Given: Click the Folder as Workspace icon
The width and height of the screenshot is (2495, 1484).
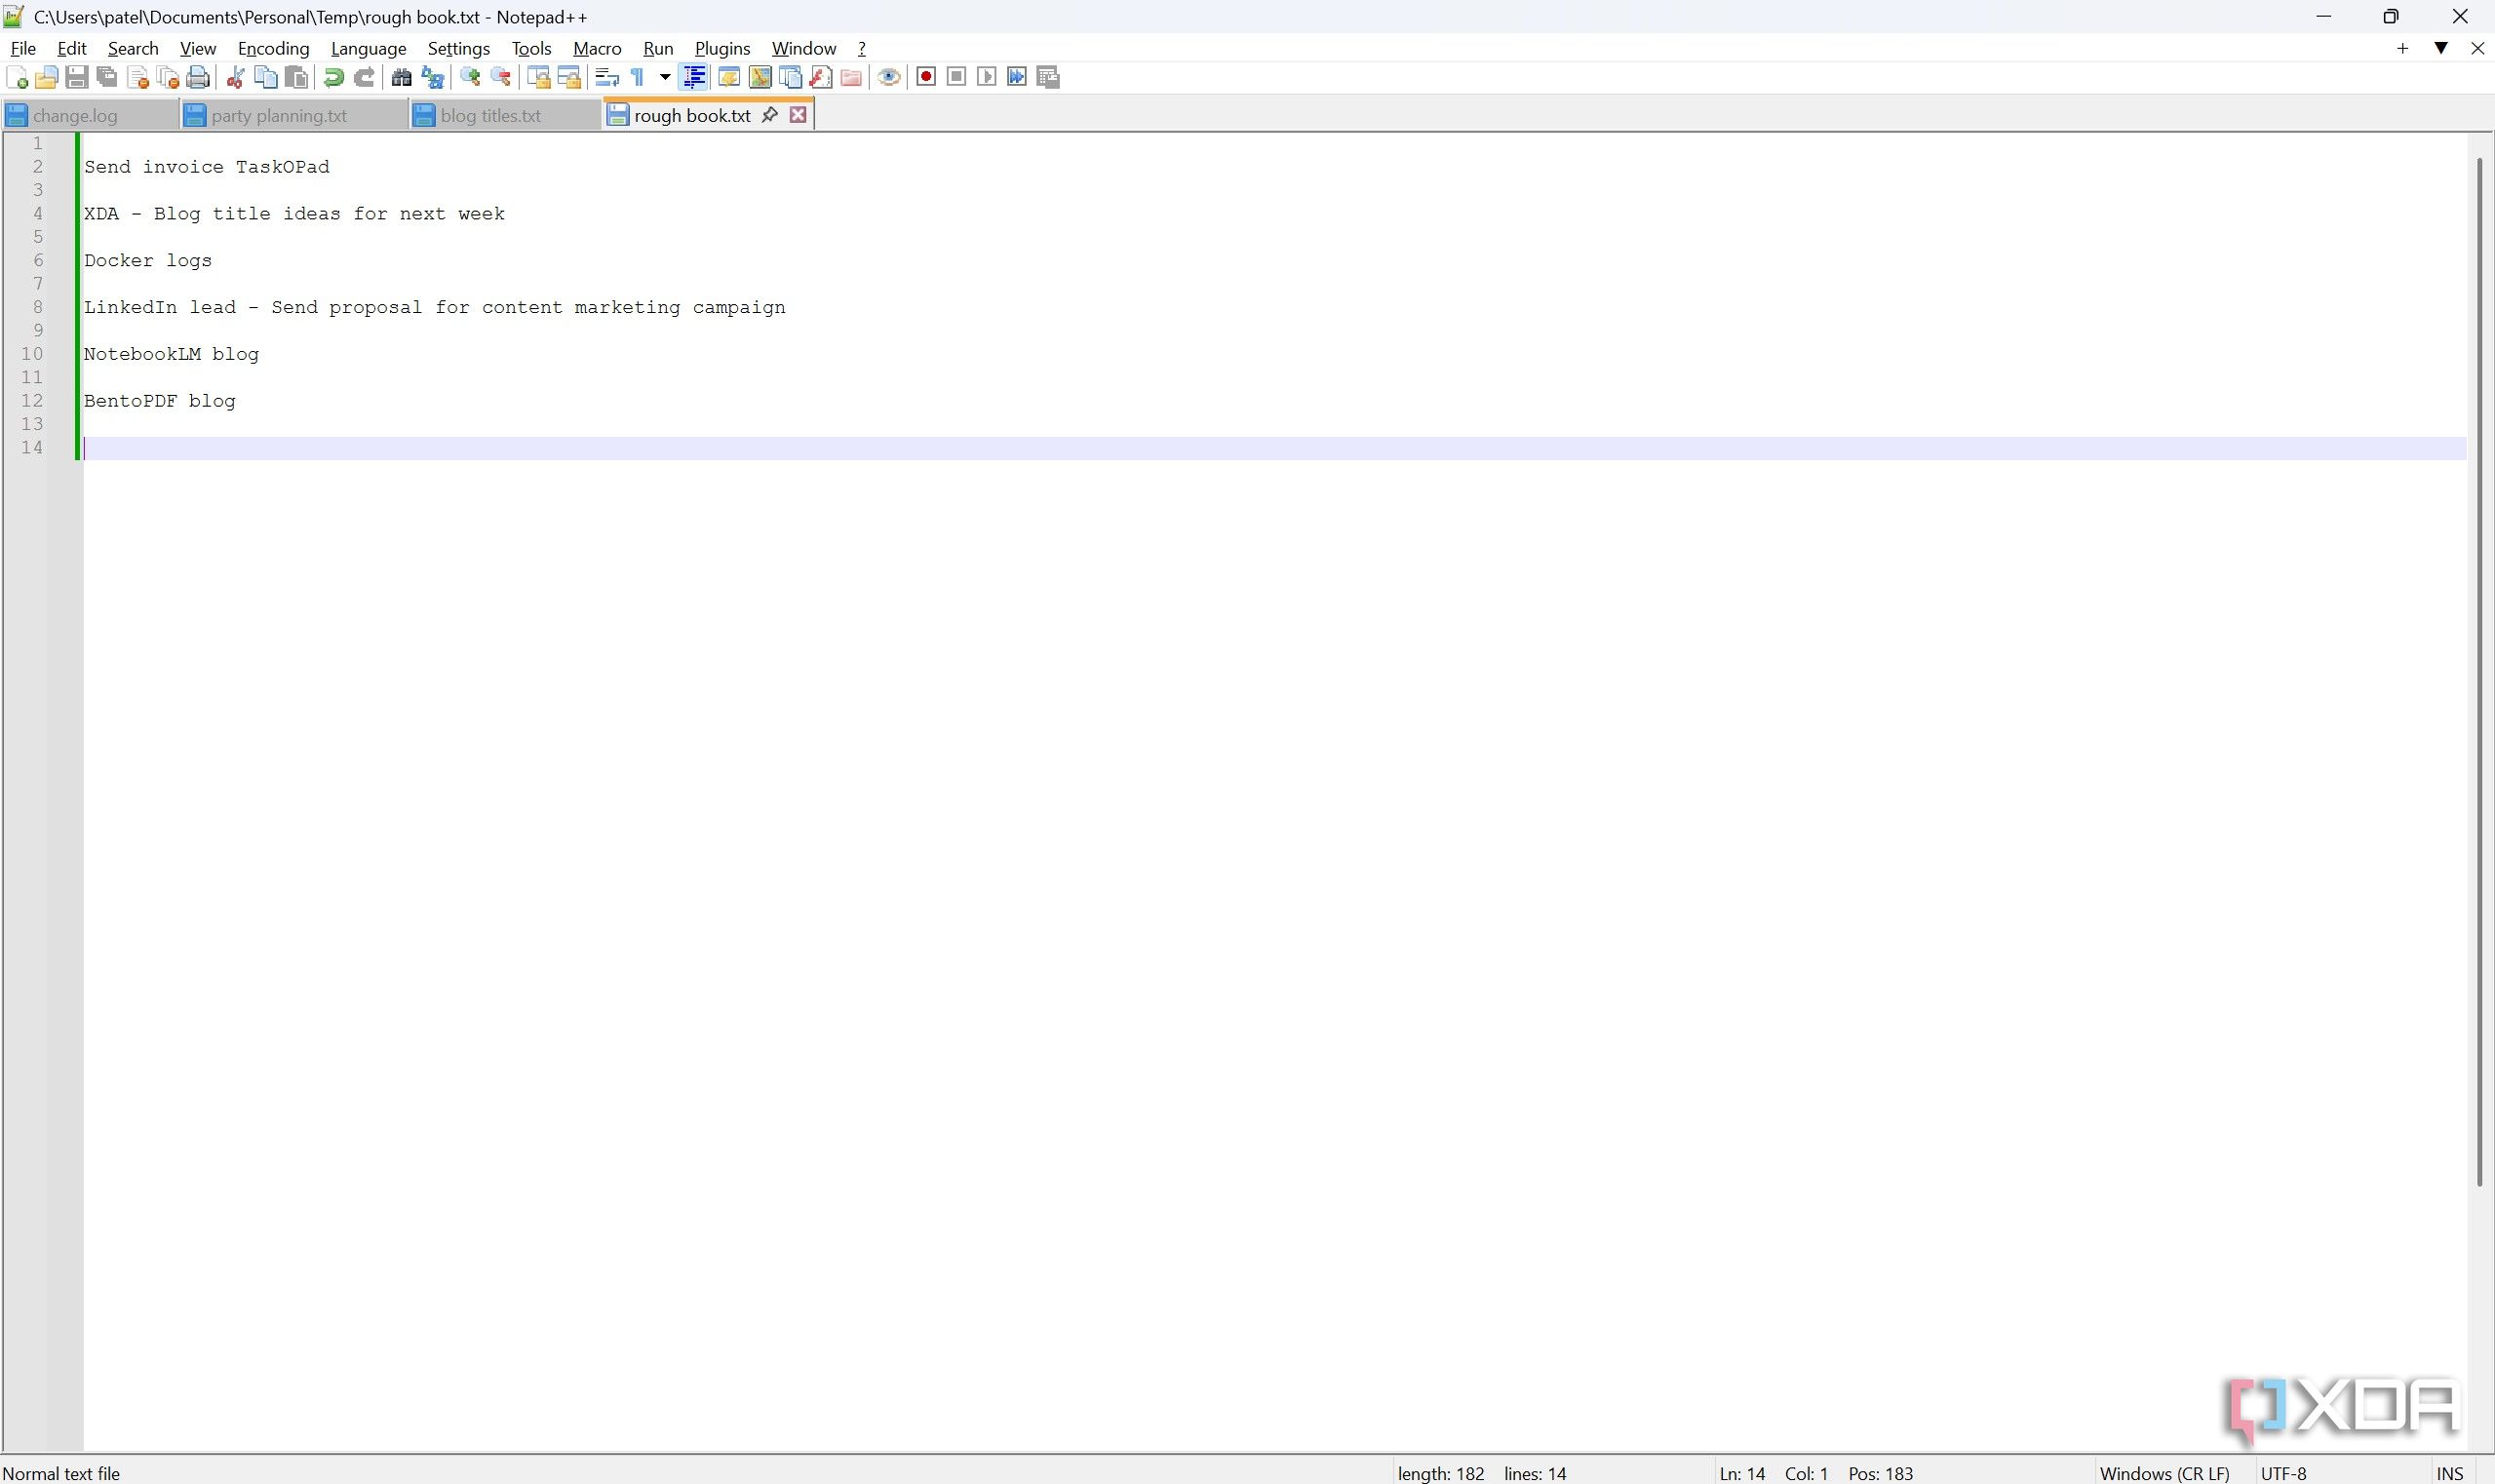Looking at the screenshot, I should [x=852, y=77].
